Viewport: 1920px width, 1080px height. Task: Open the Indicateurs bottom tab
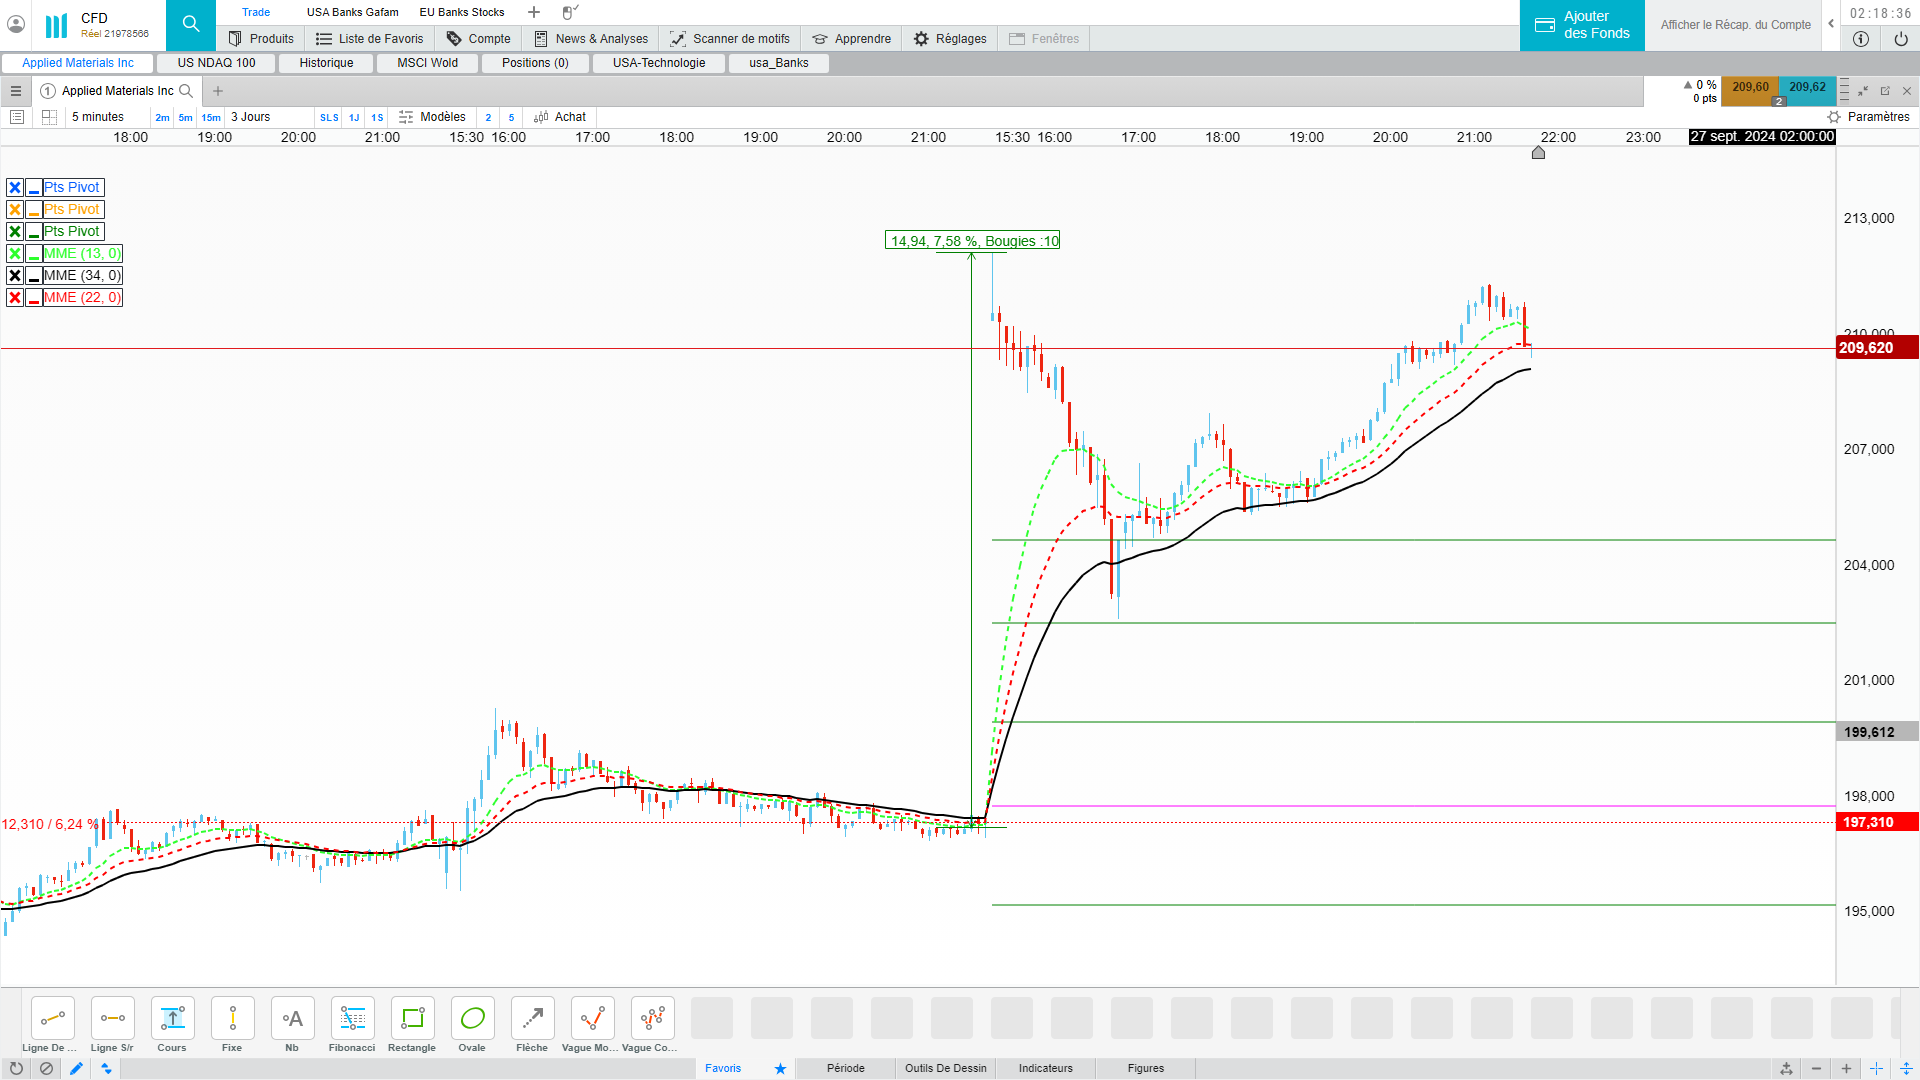click(x=1045, y=1068)
